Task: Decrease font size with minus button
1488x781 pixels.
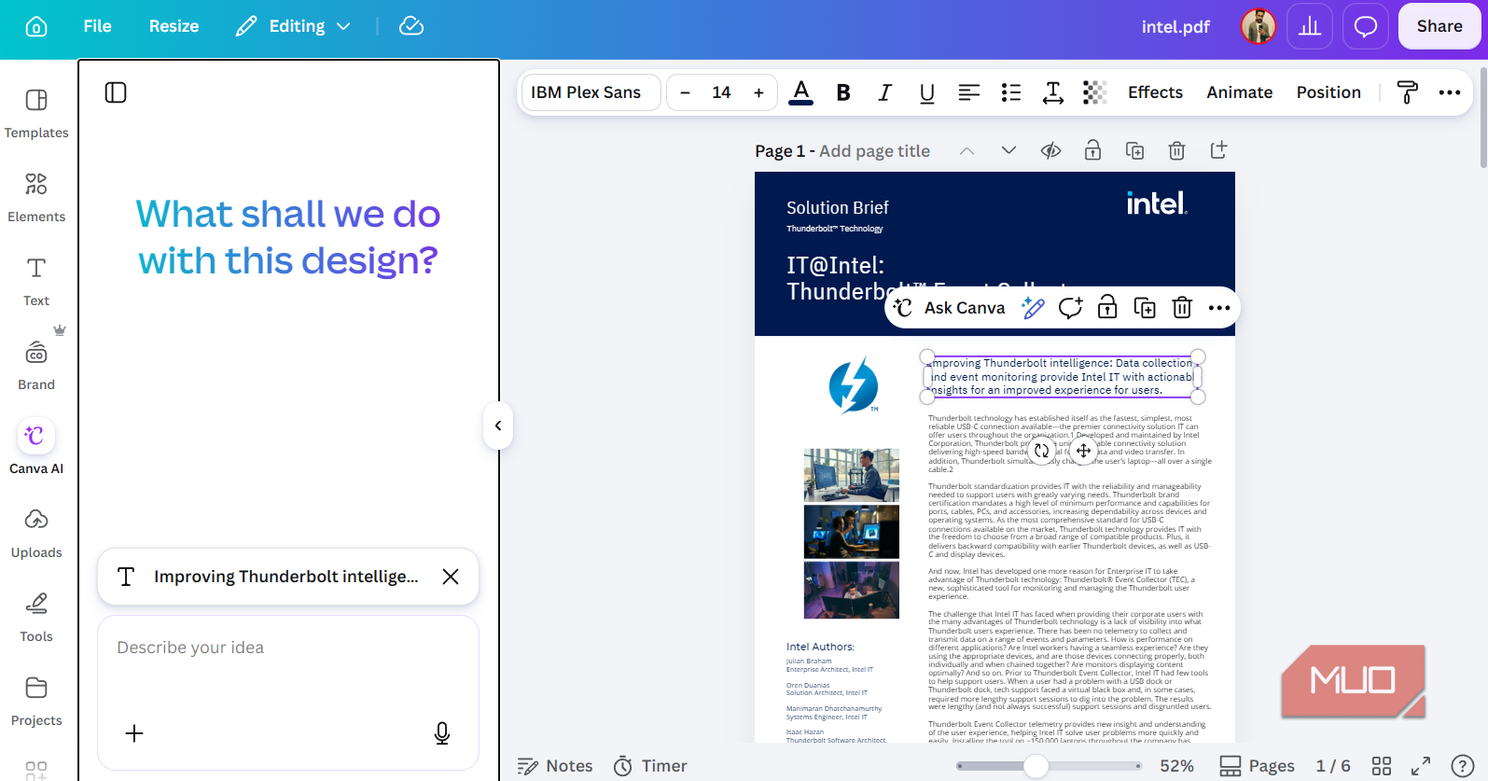Action: click(x=685, y=92)
